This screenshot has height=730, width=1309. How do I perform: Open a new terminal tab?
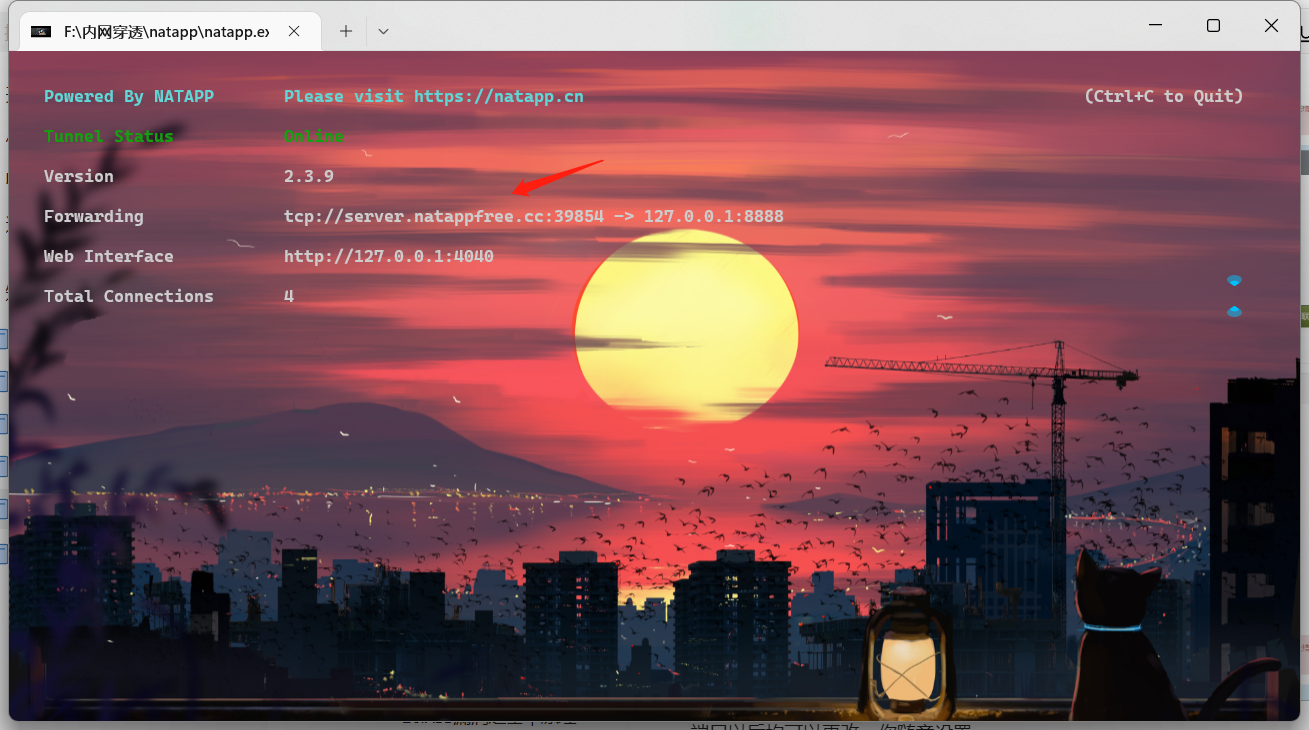pos(346,31)
